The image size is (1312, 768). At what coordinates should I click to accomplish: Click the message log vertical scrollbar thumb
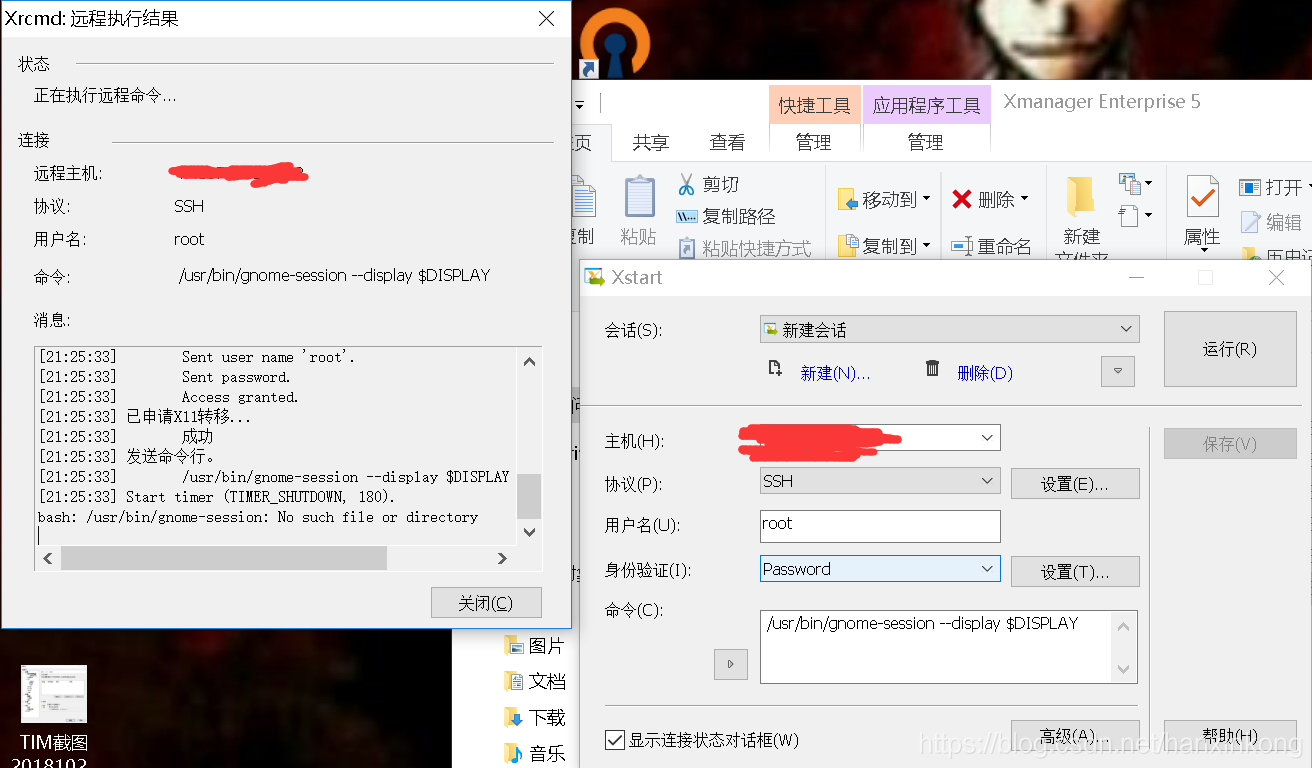529,496
